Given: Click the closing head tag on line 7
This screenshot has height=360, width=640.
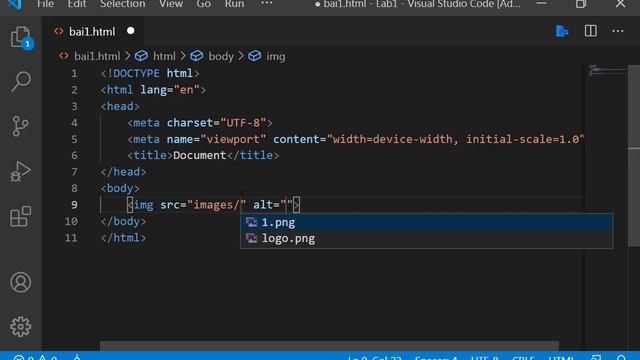Looking at the screenshot, I should pyautogui.click(x=123, y=171).
